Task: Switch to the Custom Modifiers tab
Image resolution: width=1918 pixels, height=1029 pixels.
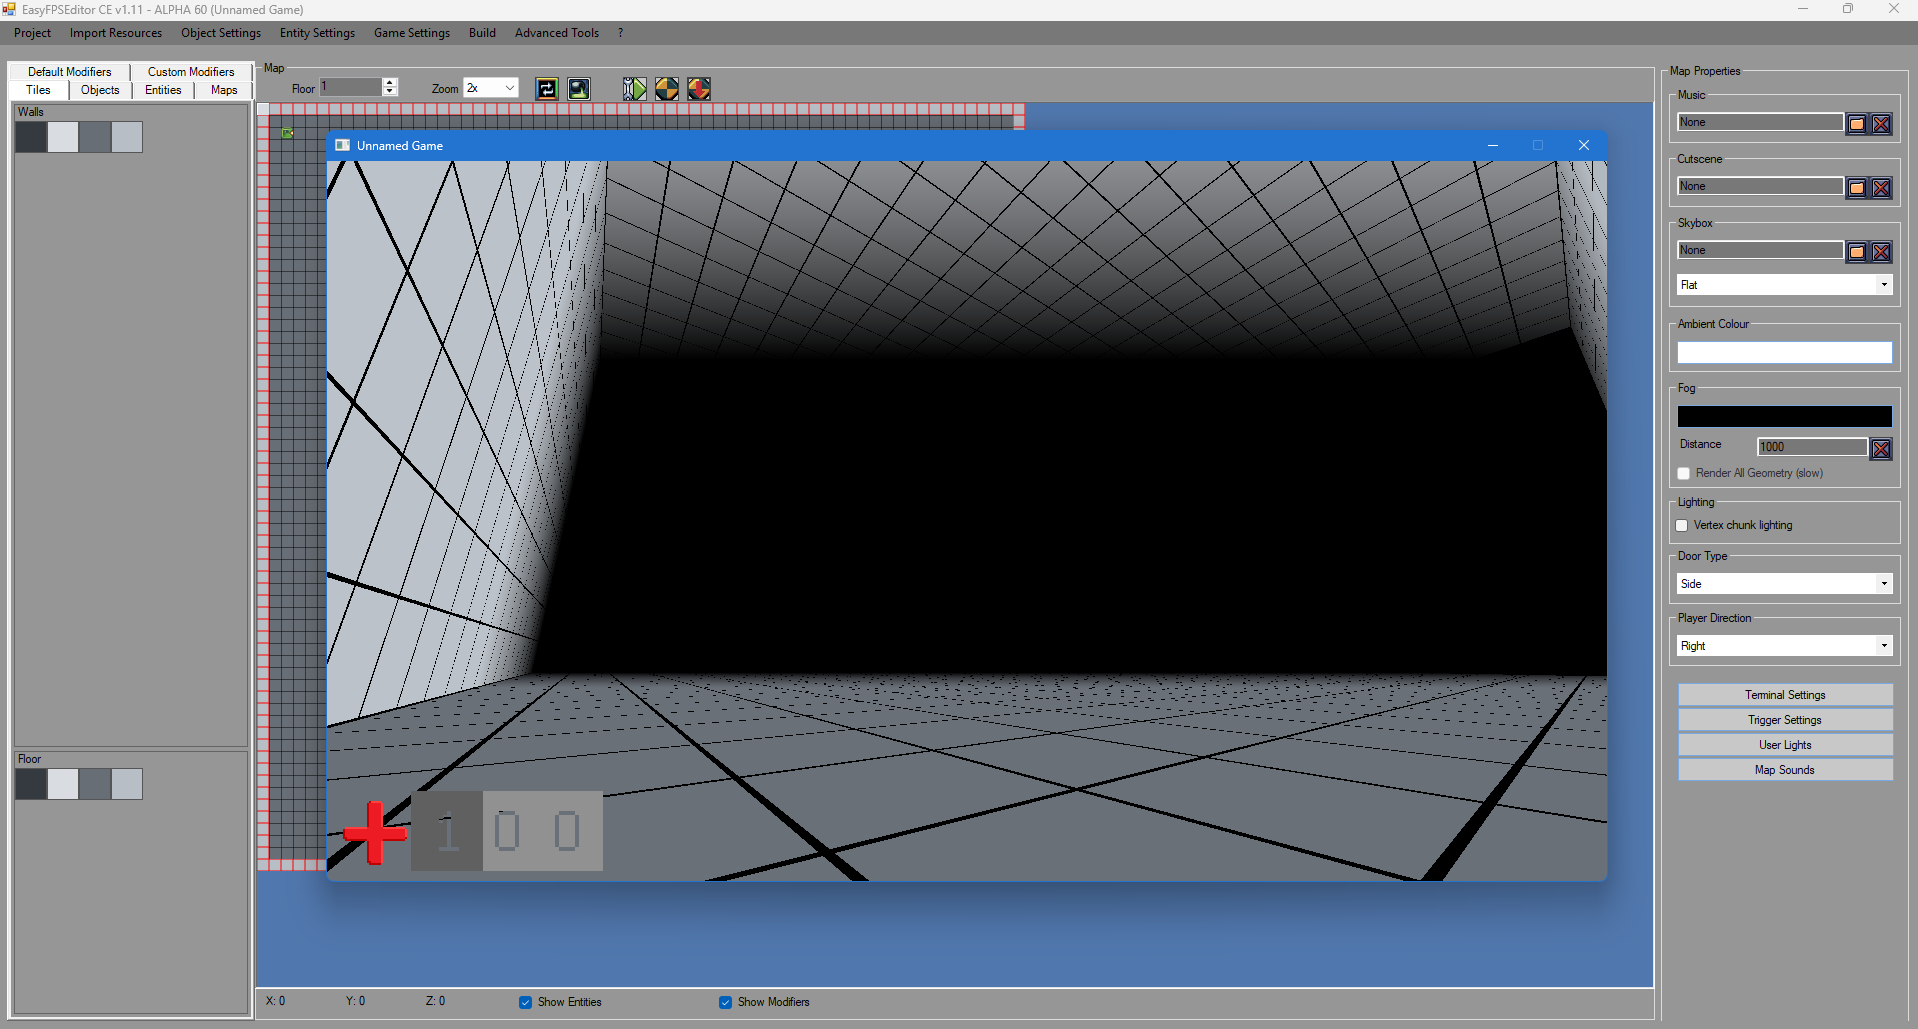Action: (x=191, y=72)
